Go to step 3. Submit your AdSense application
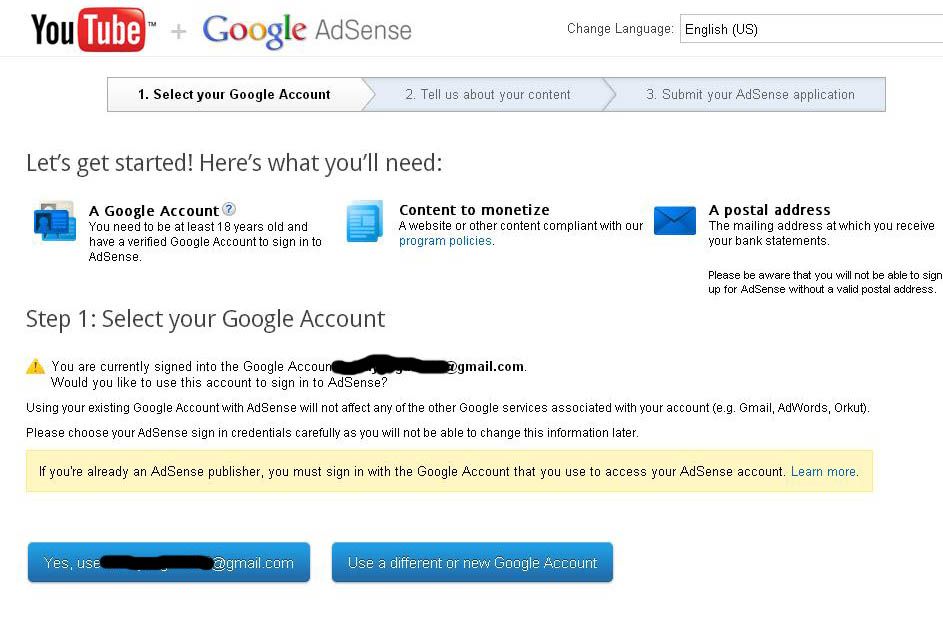Viewport: 943px width, 622px height. coord(750,94)
